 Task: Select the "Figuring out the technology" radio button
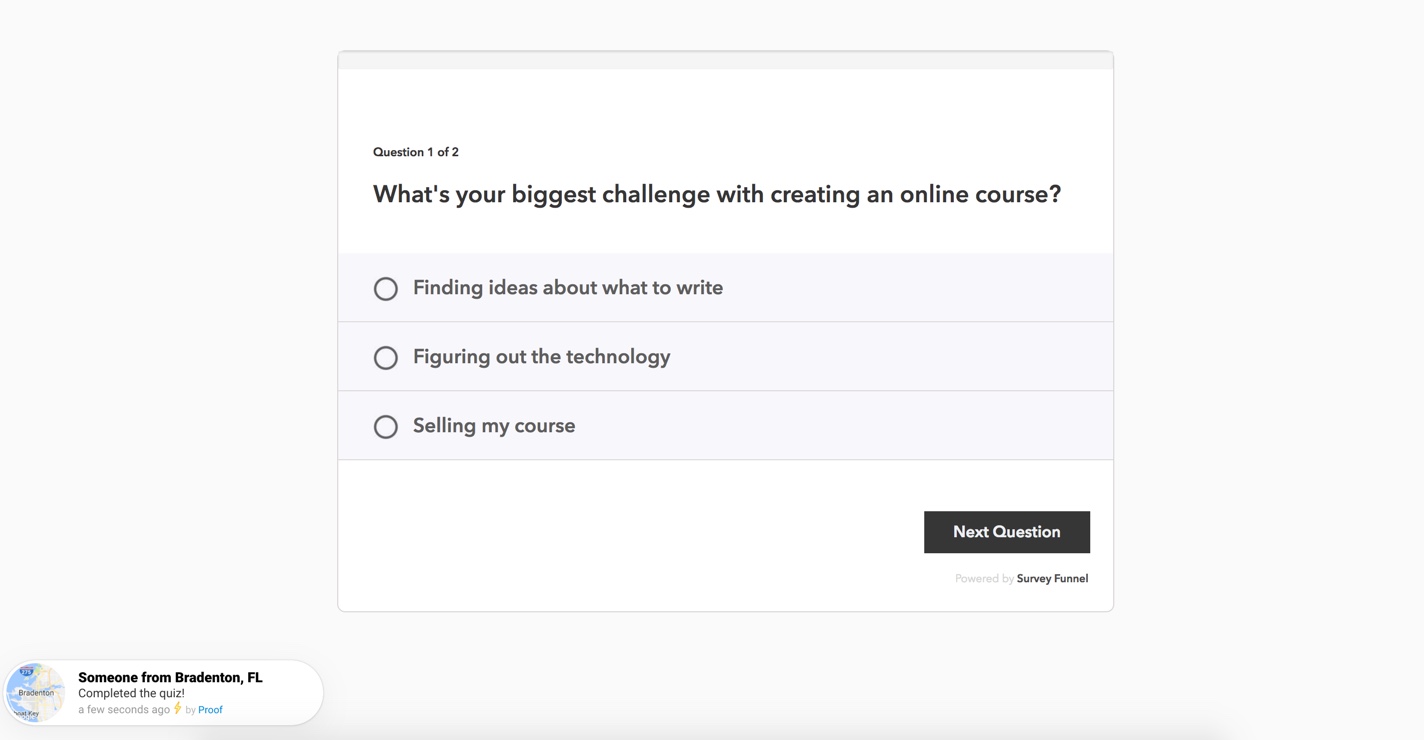386,358
